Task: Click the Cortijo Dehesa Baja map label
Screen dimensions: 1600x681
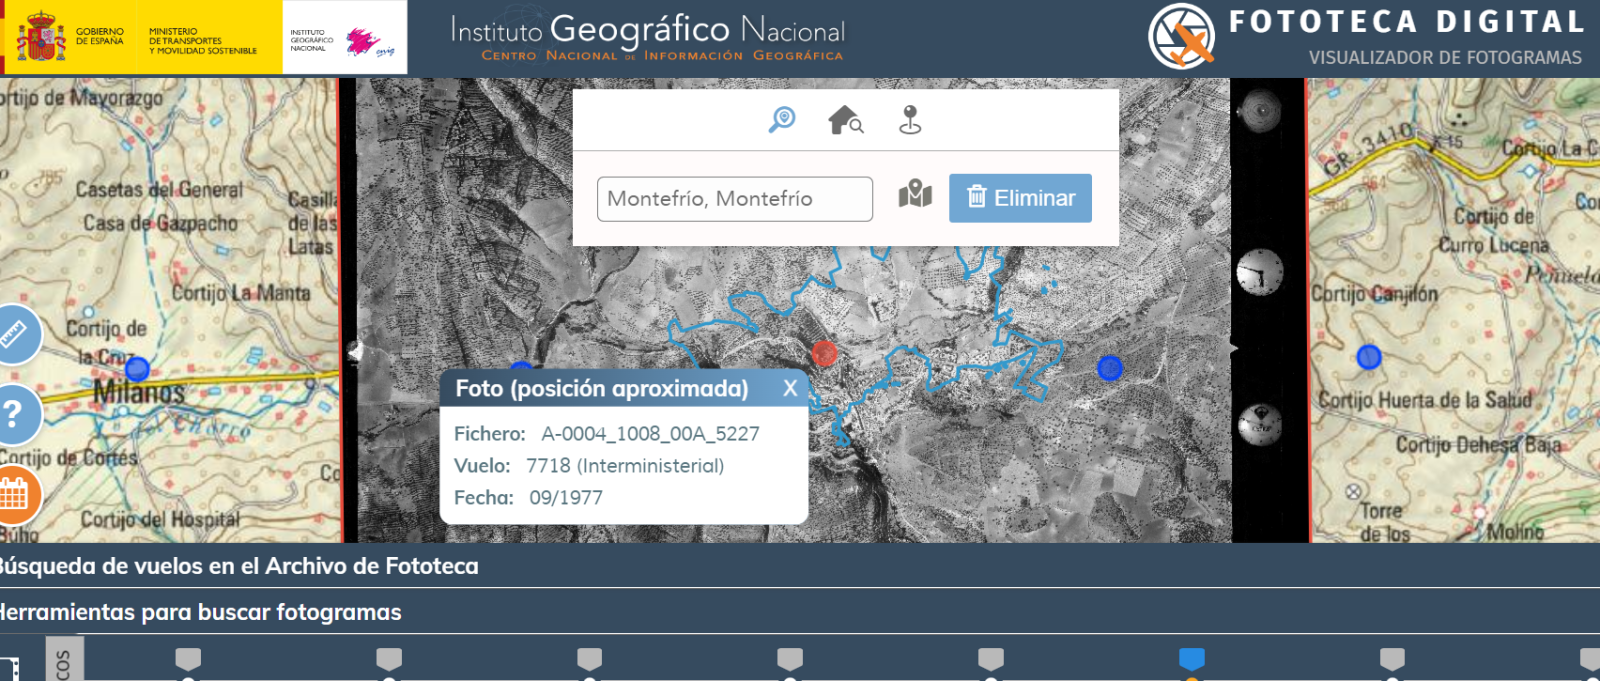Action: coord(1478,444)
